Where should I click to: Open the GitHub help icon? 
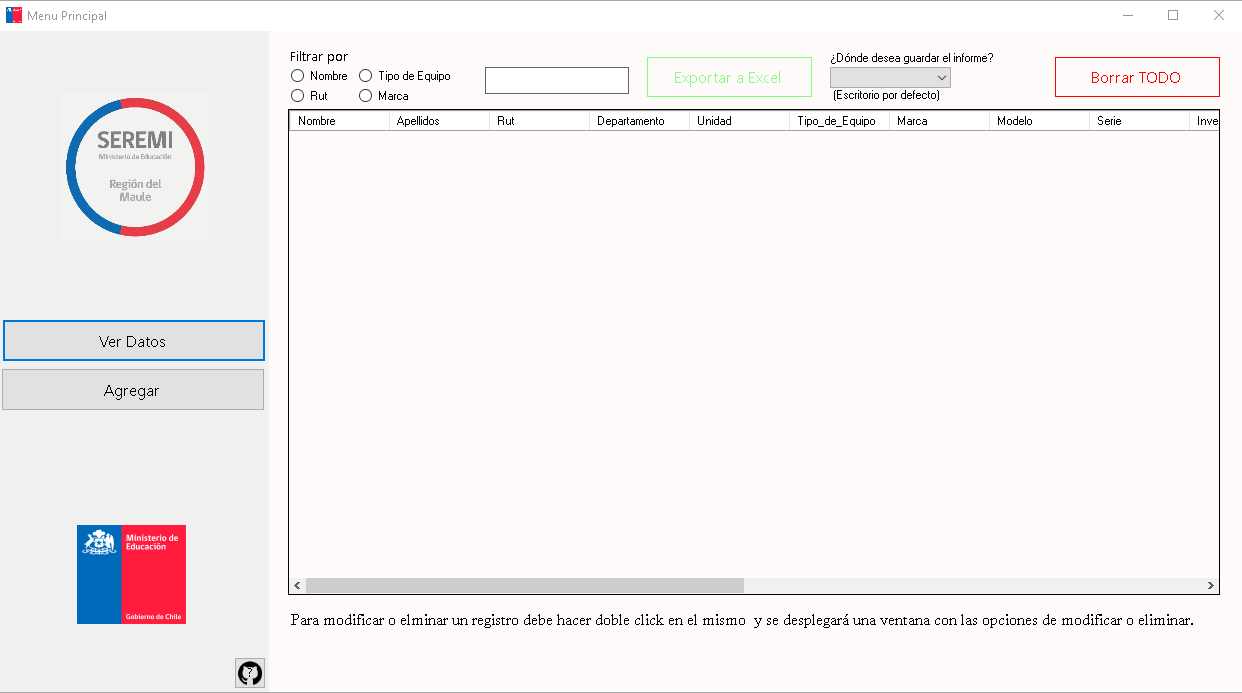(x=249, y=672)
